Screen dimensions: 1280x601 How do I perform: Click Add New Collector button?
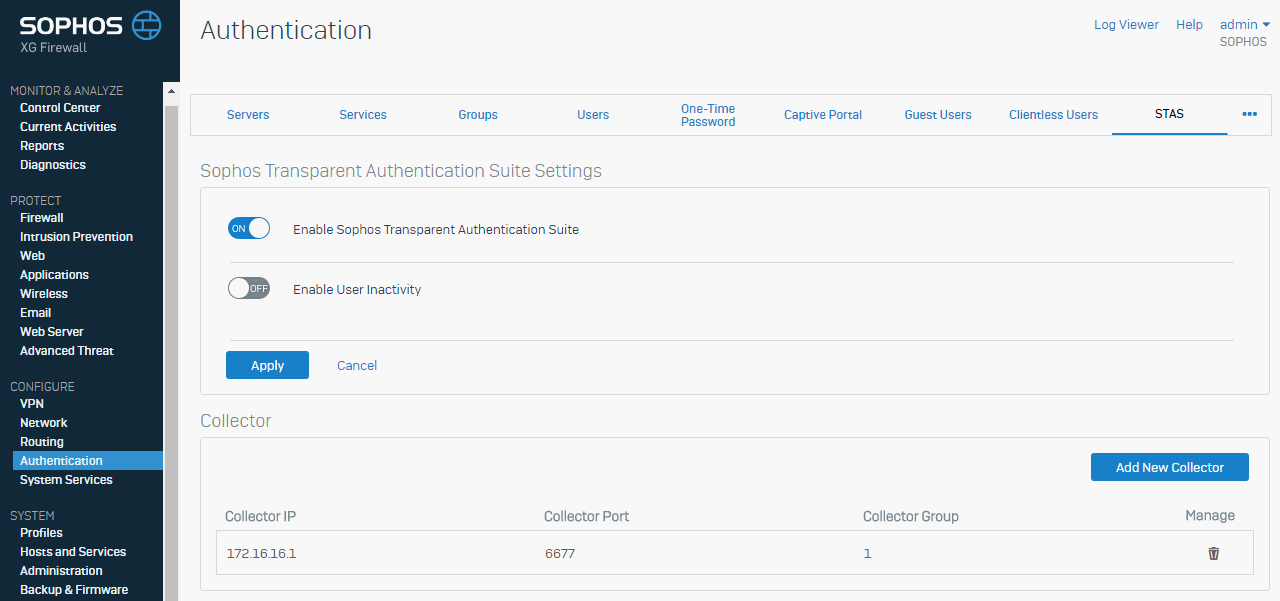click(x=1169, y=467)
